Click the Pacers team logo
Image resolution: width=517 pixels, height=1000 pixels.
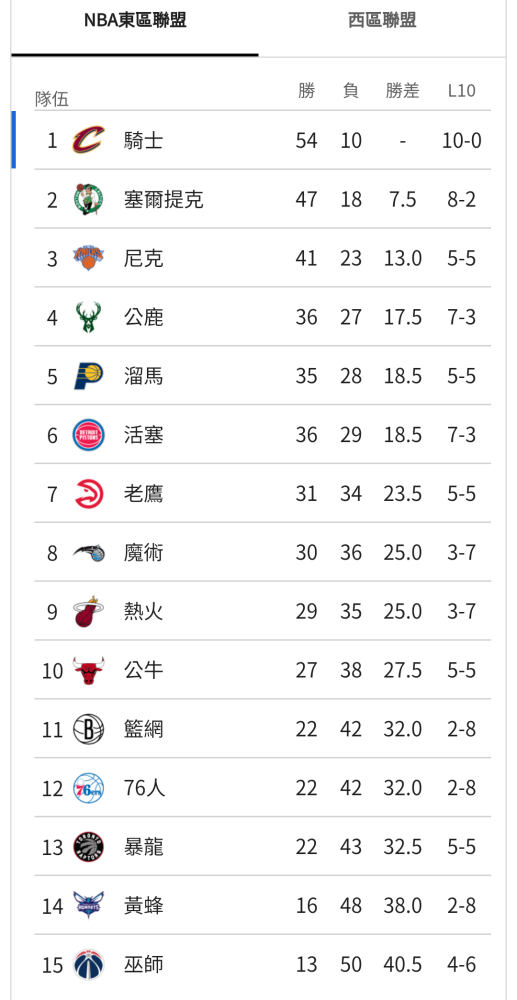coord(88,376)
